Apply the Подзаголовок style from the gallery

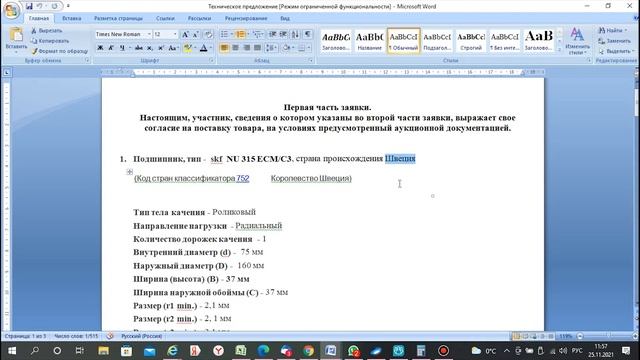[x=437, y=40]
